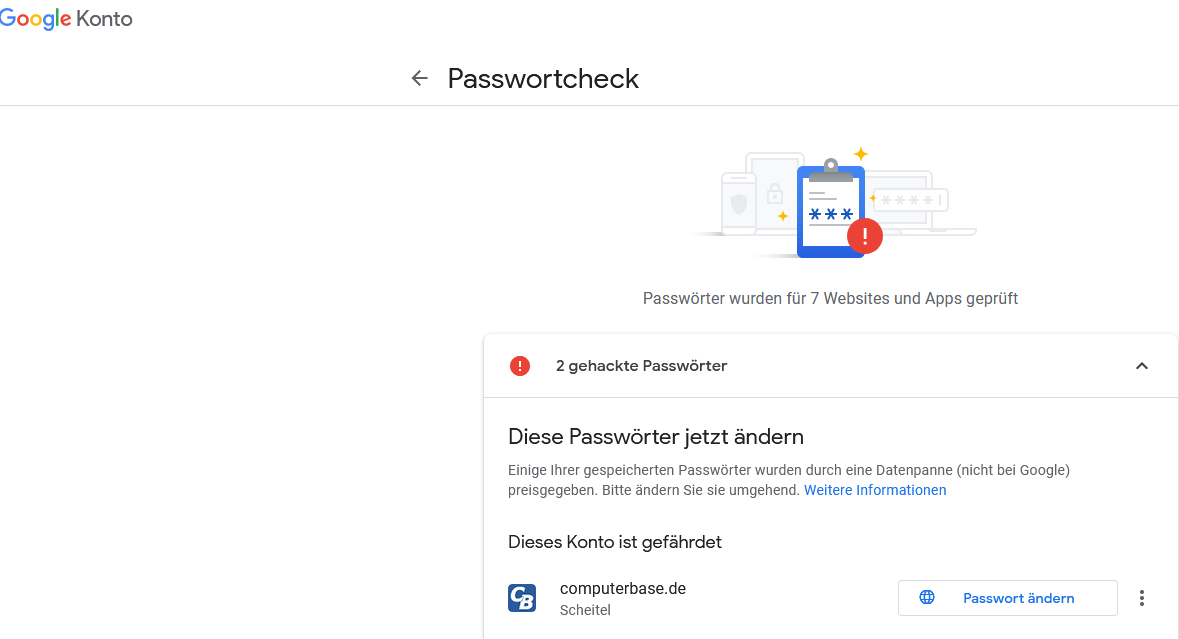The height and width of the screenshot is (639, 1179).
Task: Click the "2 gehackte Passwörter" header label
Action: pos(641,366)
